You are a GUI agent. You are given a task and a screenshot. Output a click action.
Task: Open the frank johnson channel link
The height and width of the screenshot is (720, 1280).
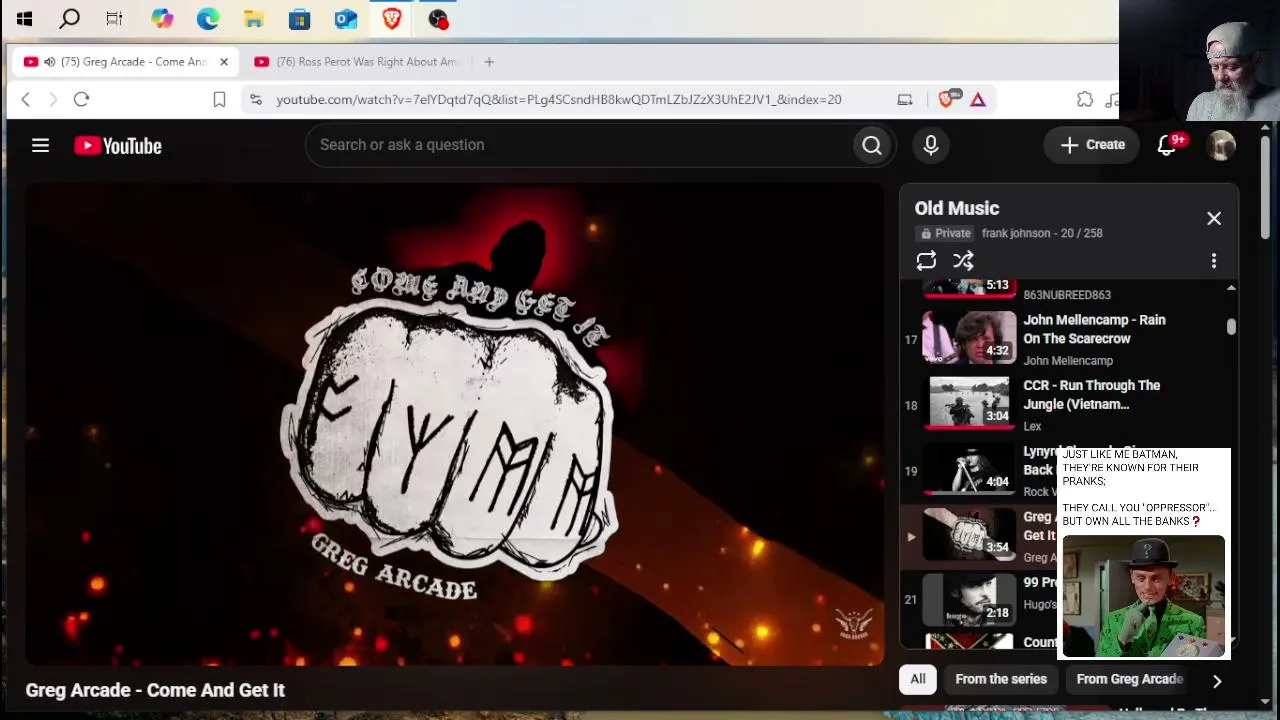coord(1015,233)
